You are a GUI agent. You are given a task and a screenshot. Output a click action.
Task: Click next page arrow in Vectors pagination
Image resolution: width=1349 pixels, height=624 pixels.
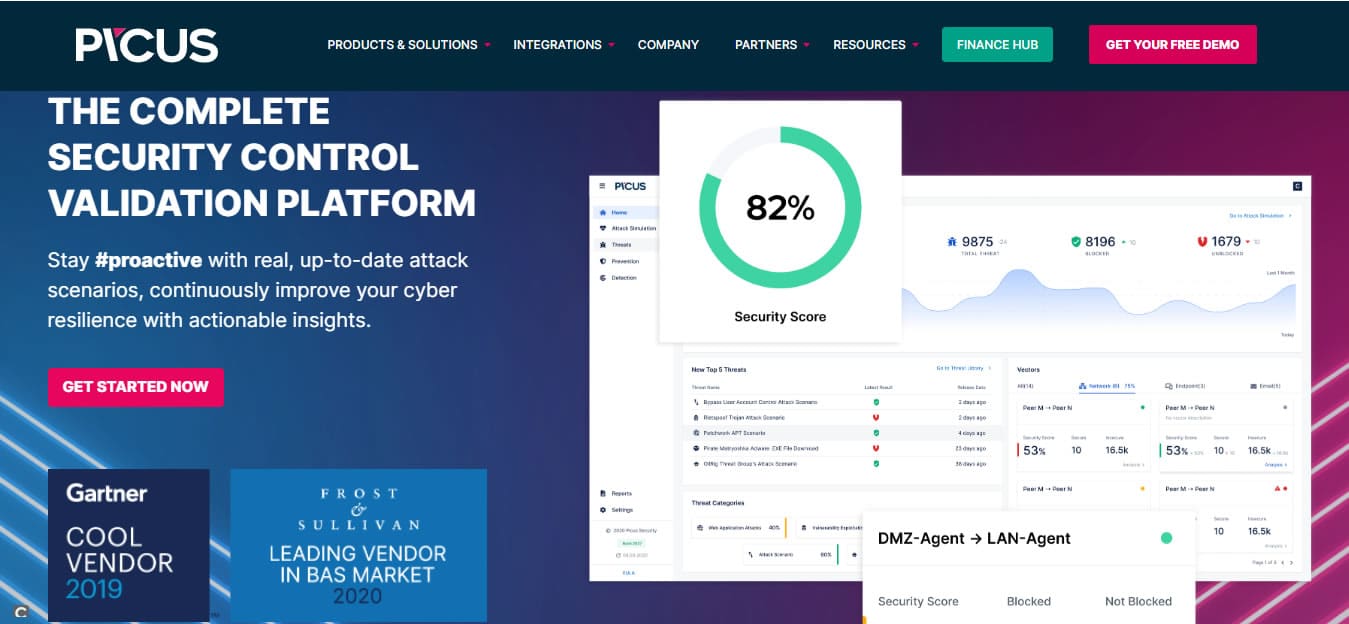point(1291,563)
